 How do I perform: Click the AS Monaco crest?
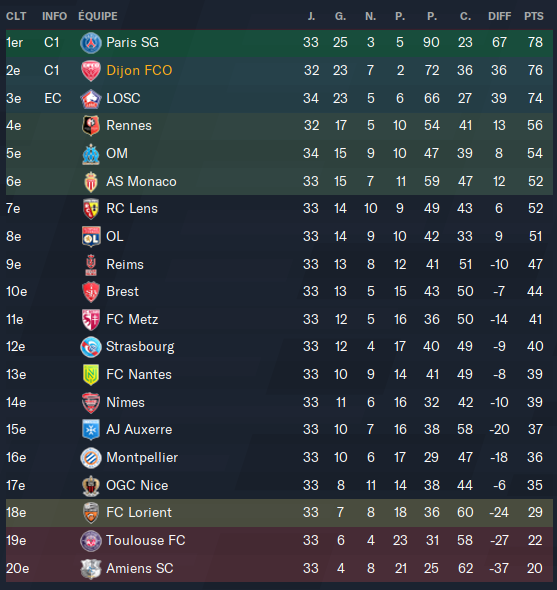click(x=91, y=182)
